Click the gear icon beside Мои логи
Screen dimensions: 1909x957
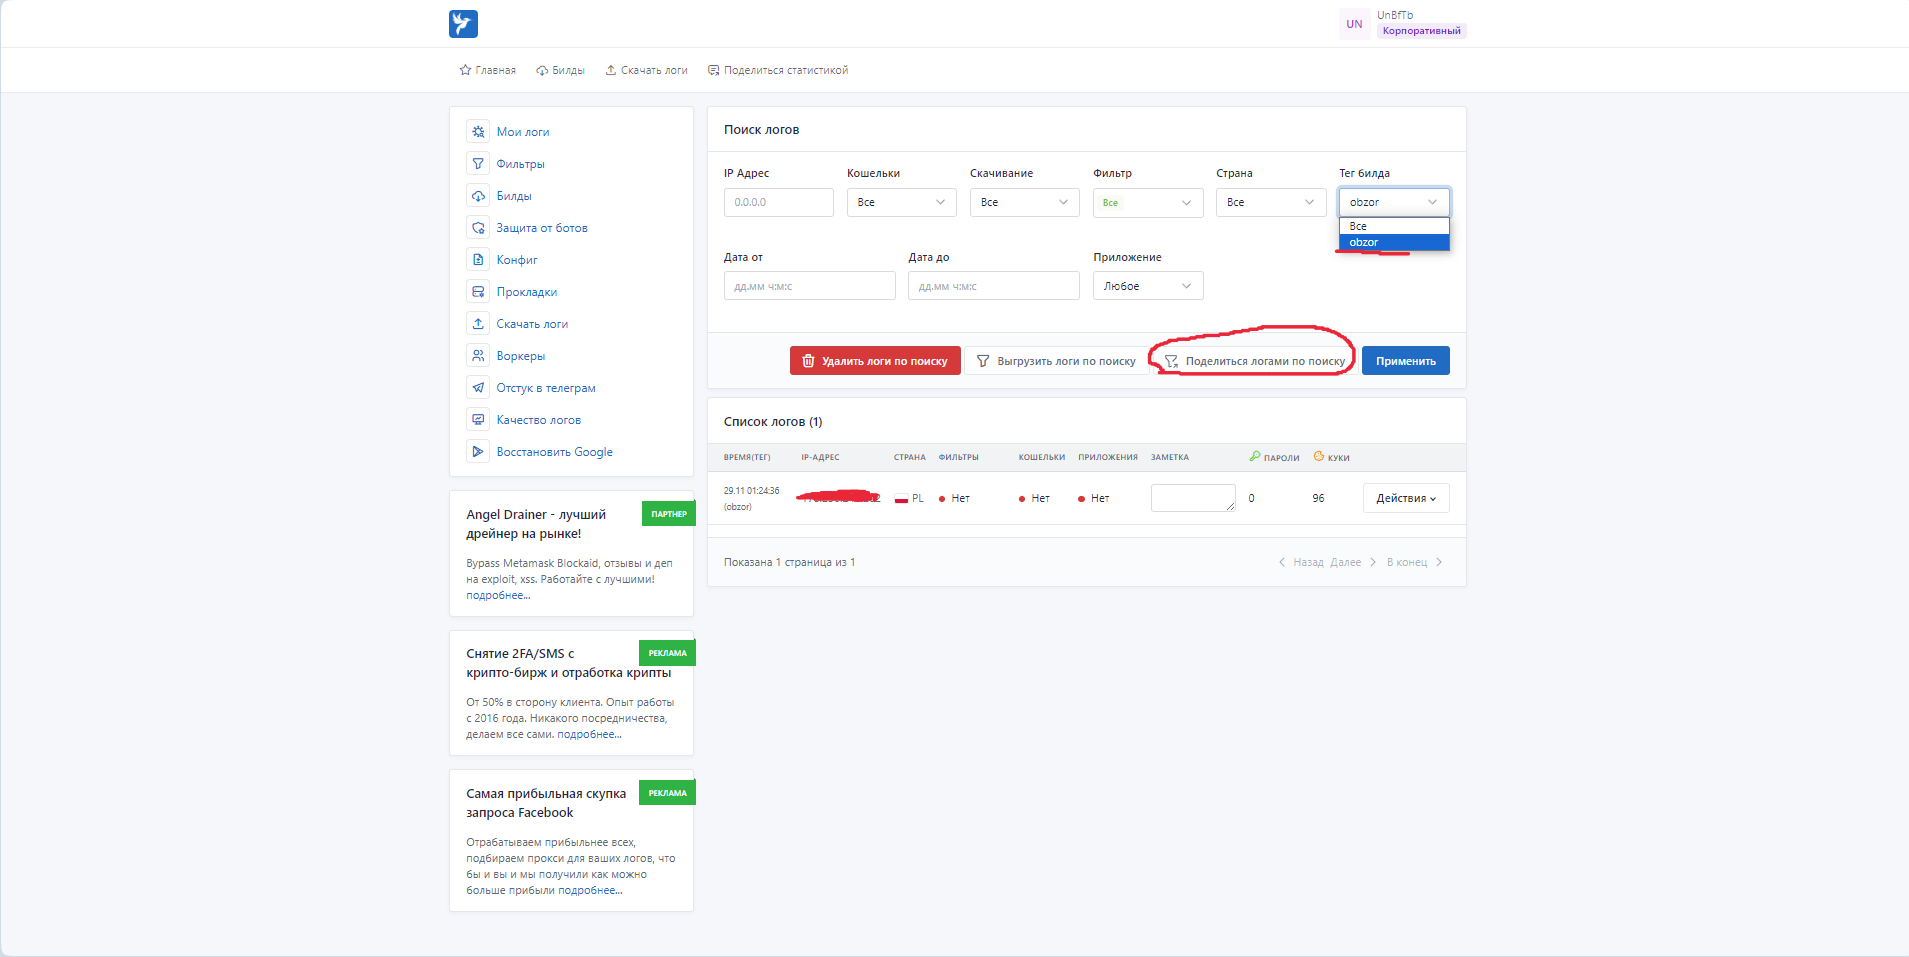point(478,132)
